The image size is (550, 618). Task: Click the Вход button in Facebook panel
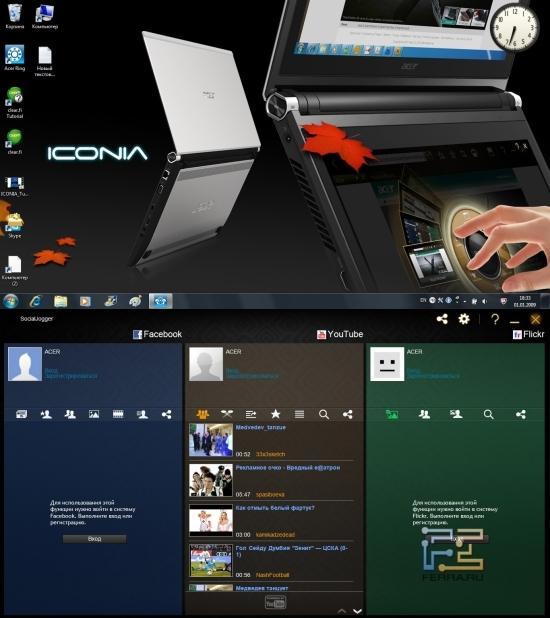pos(95,539)
